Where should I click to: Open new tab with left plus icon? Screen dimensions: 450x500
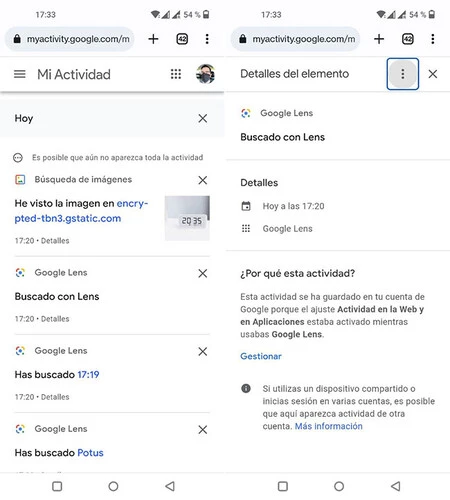pos(153,39)
